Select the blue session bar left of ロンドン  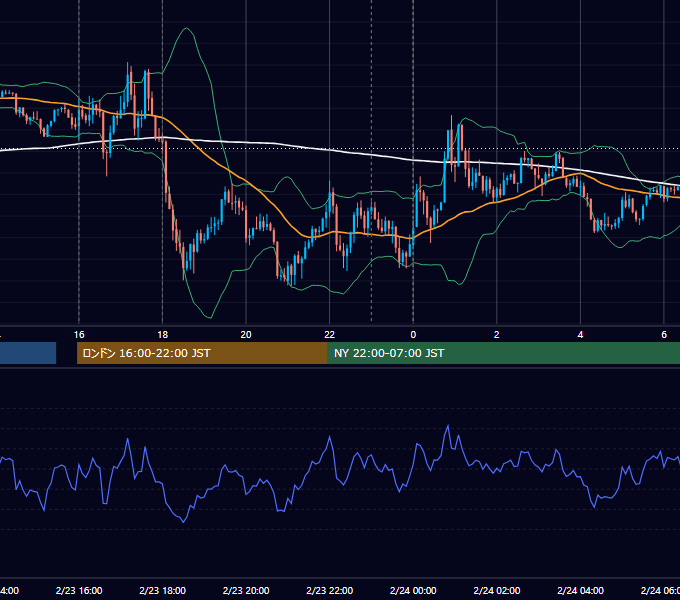pyautogui.click(x=28, y=353)
